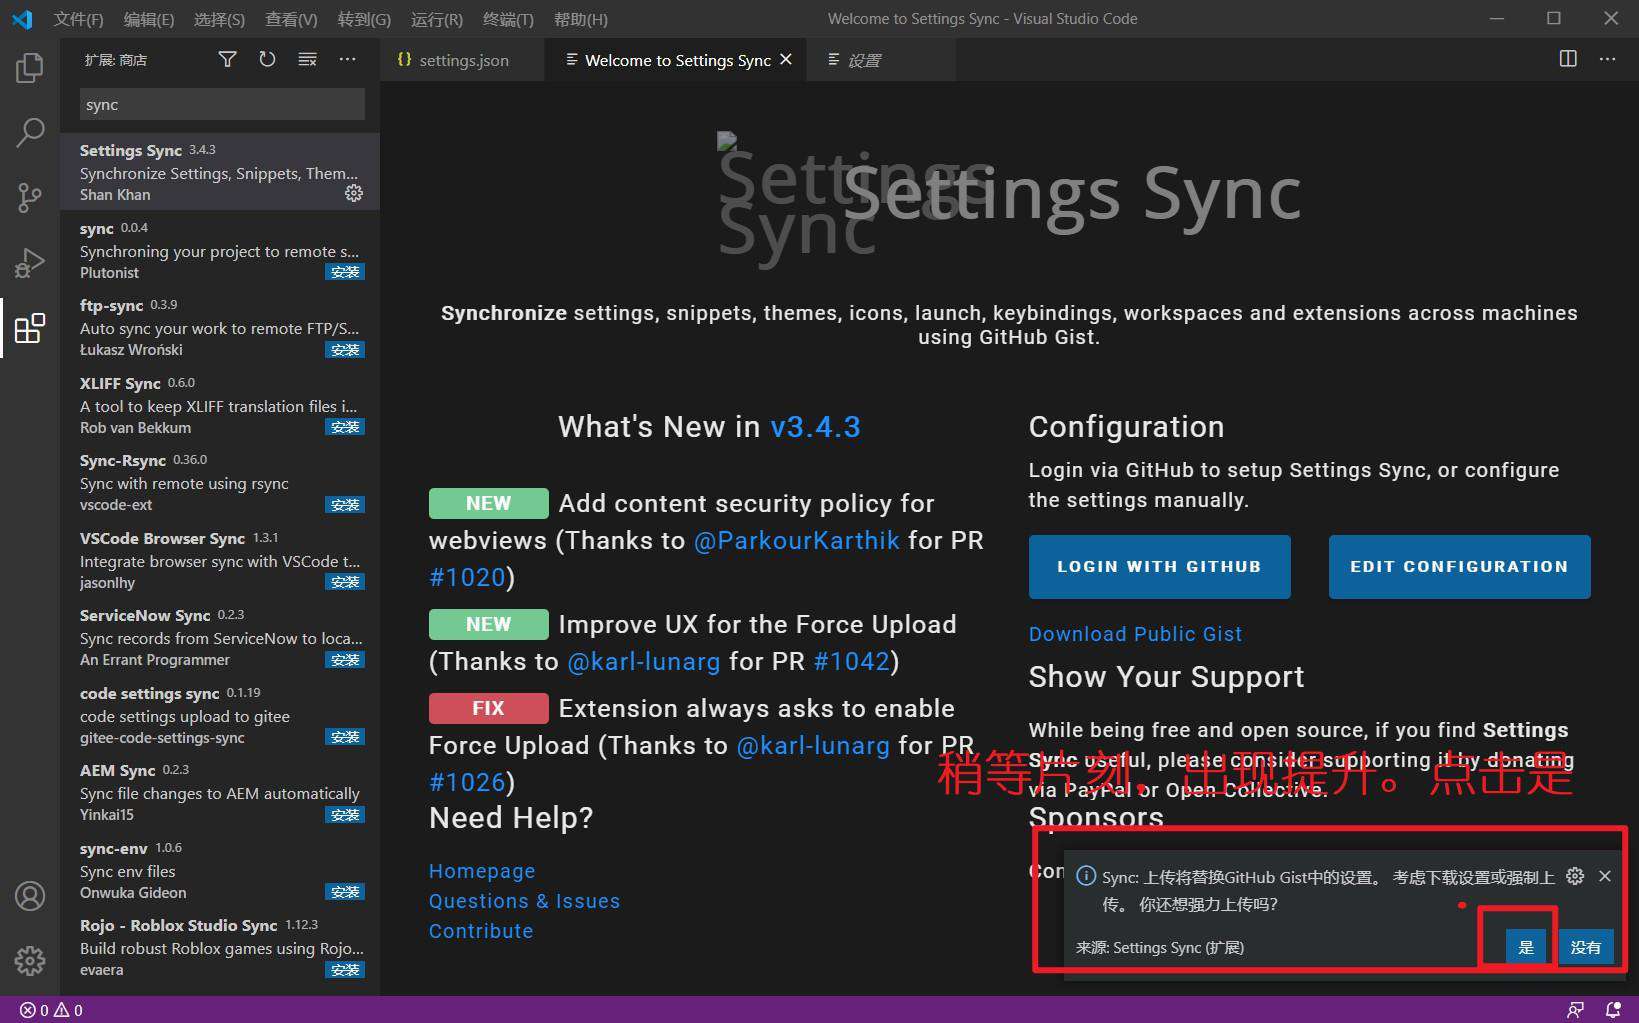
Task: Open Questions & Issues link
Action: pos(524,901)
